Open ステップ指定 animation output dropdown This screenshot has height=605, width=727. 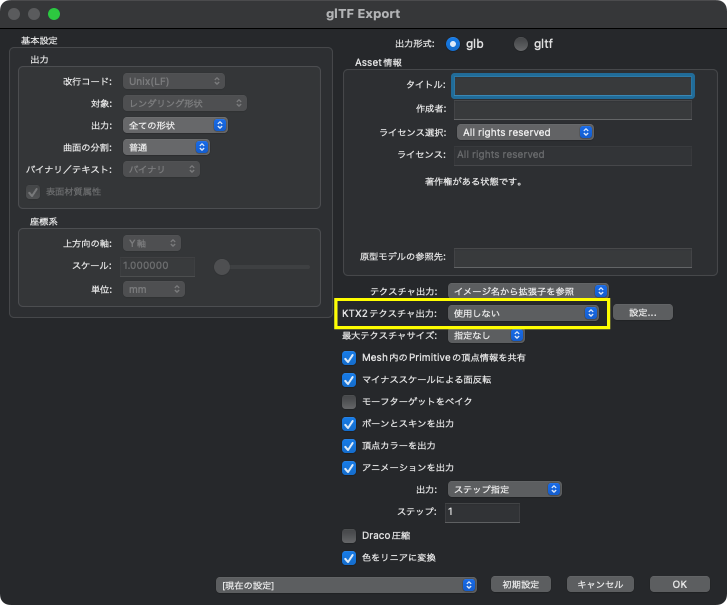(504, 489)
